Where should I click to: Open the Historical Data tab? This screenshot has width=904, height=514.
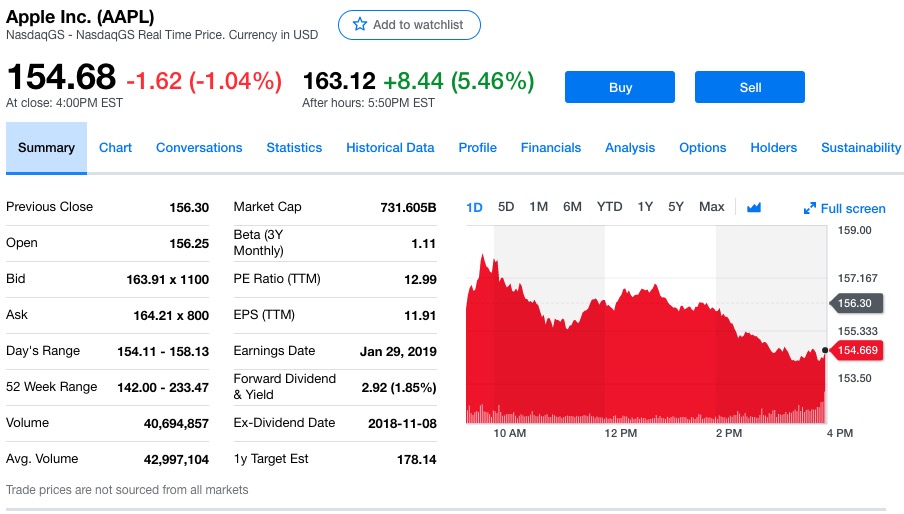coord(390,148)
